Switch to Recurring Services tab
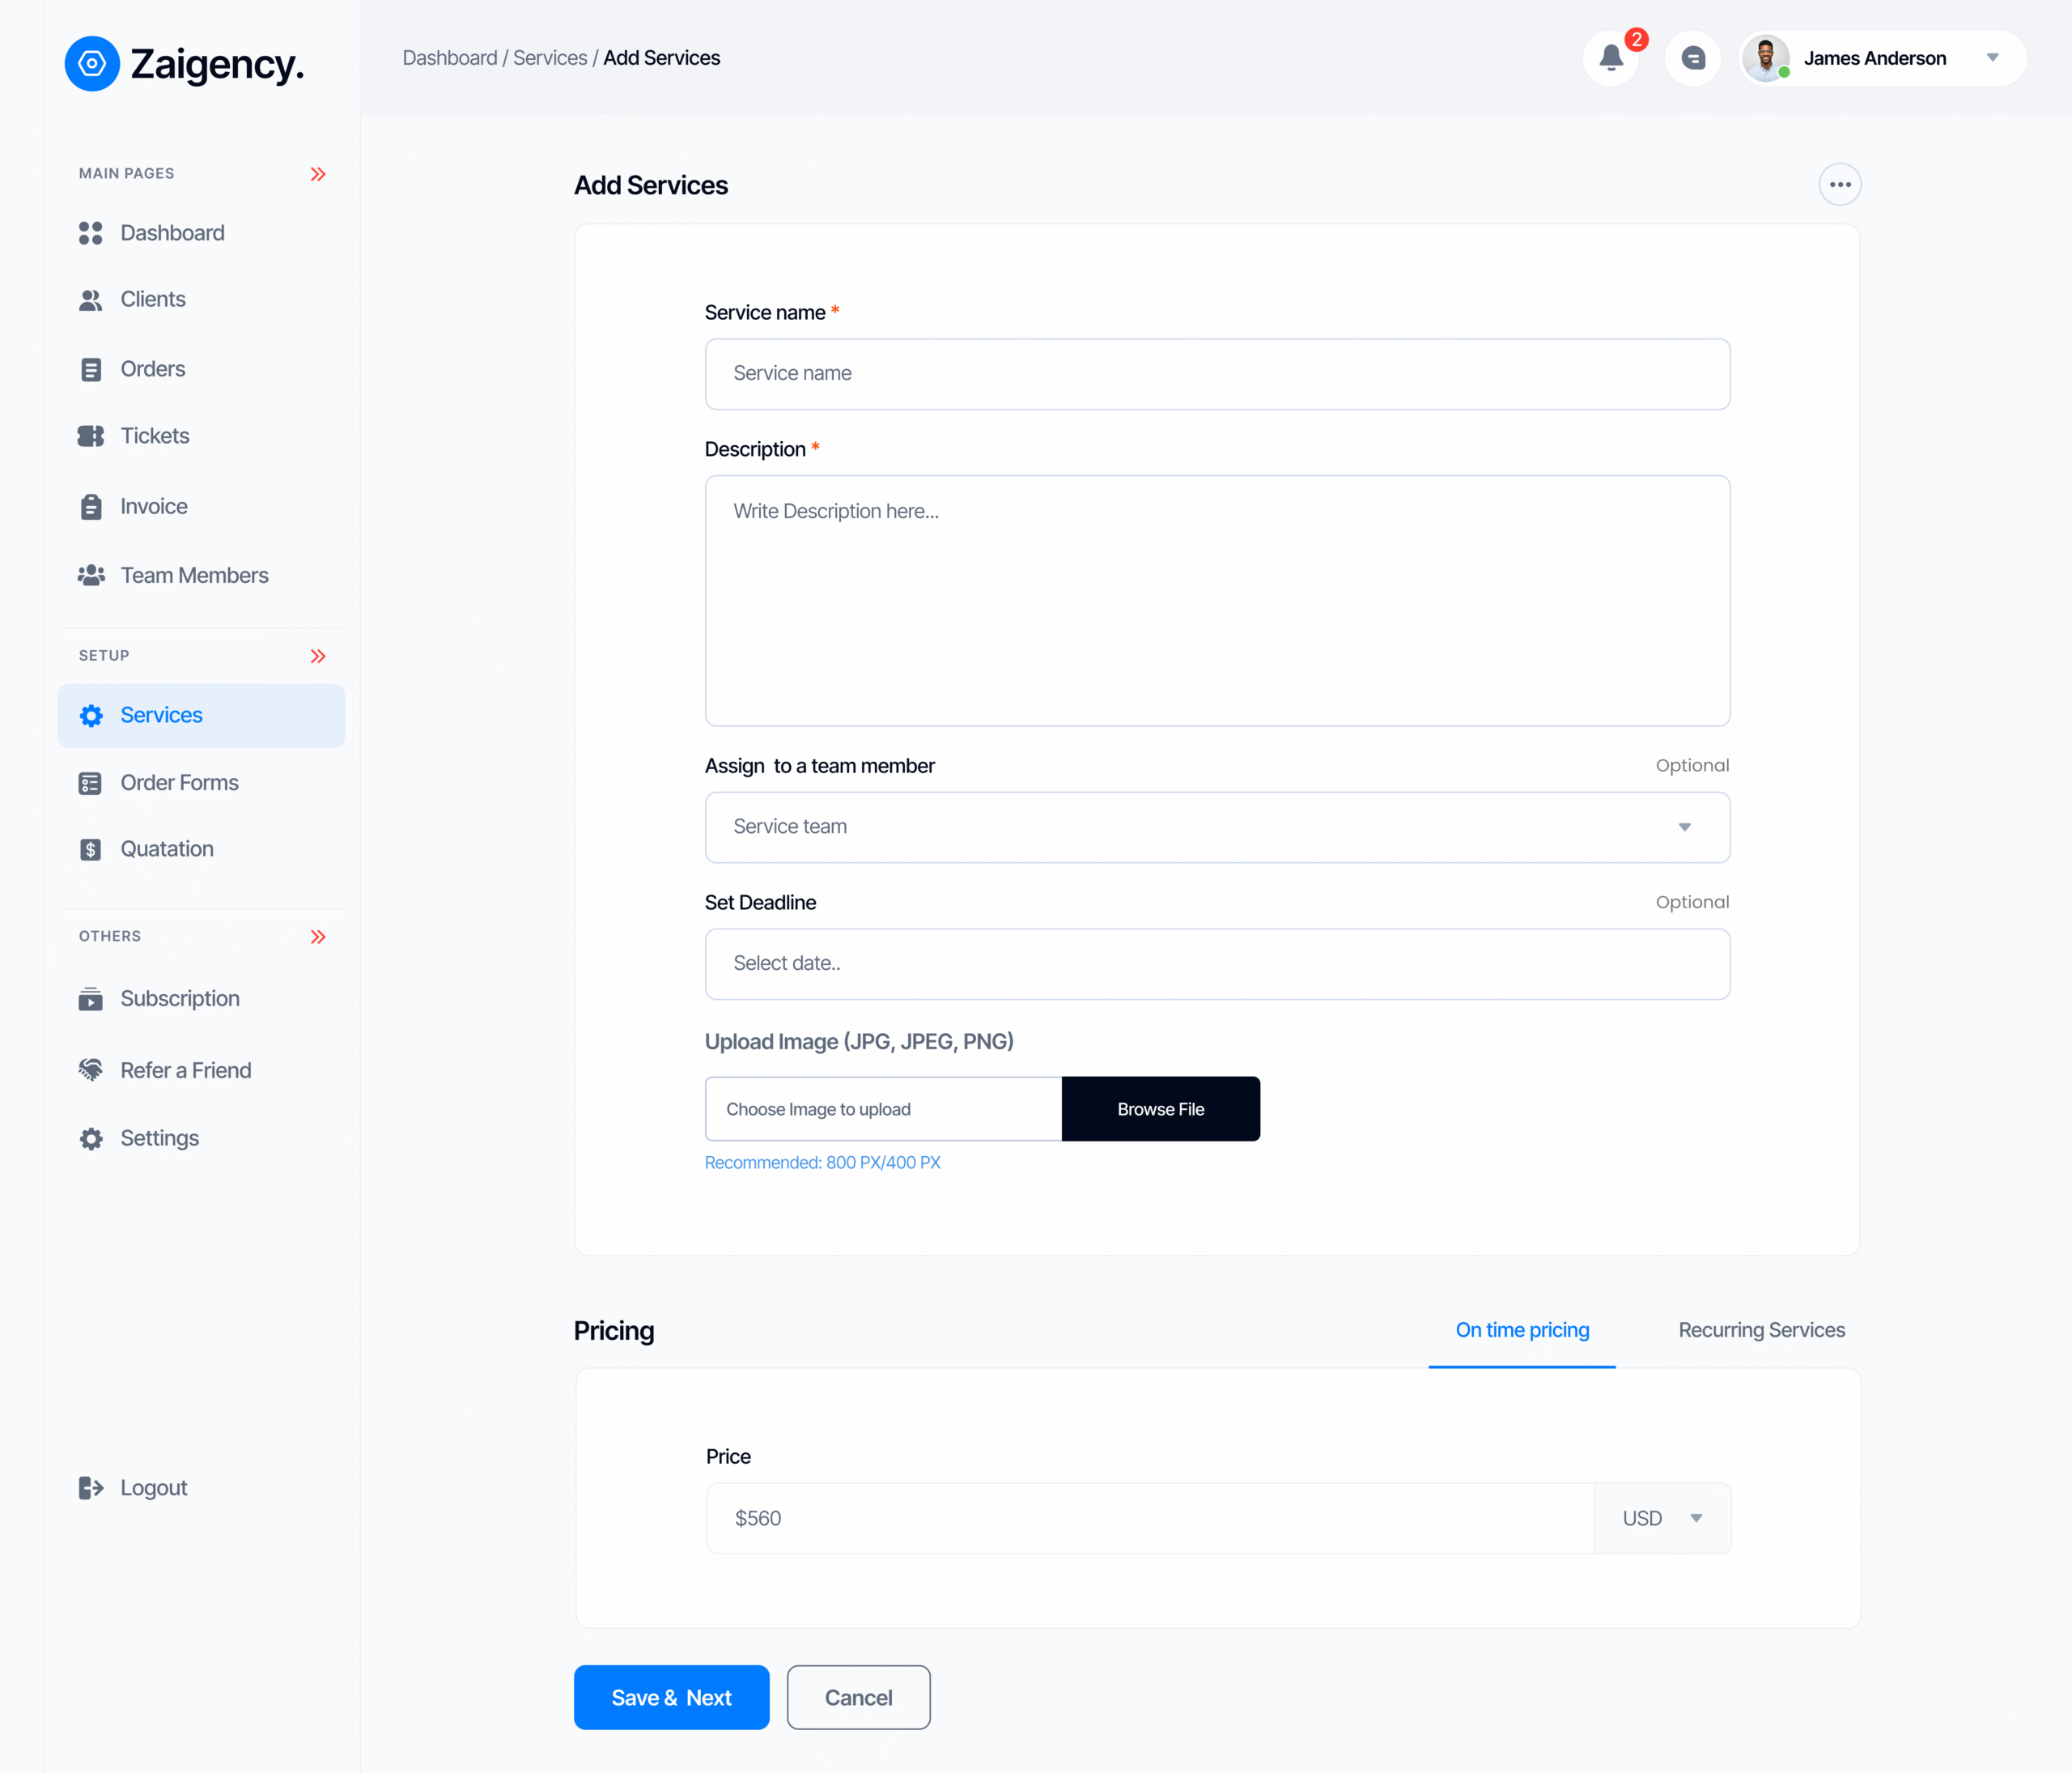 coord(1761,1330)
